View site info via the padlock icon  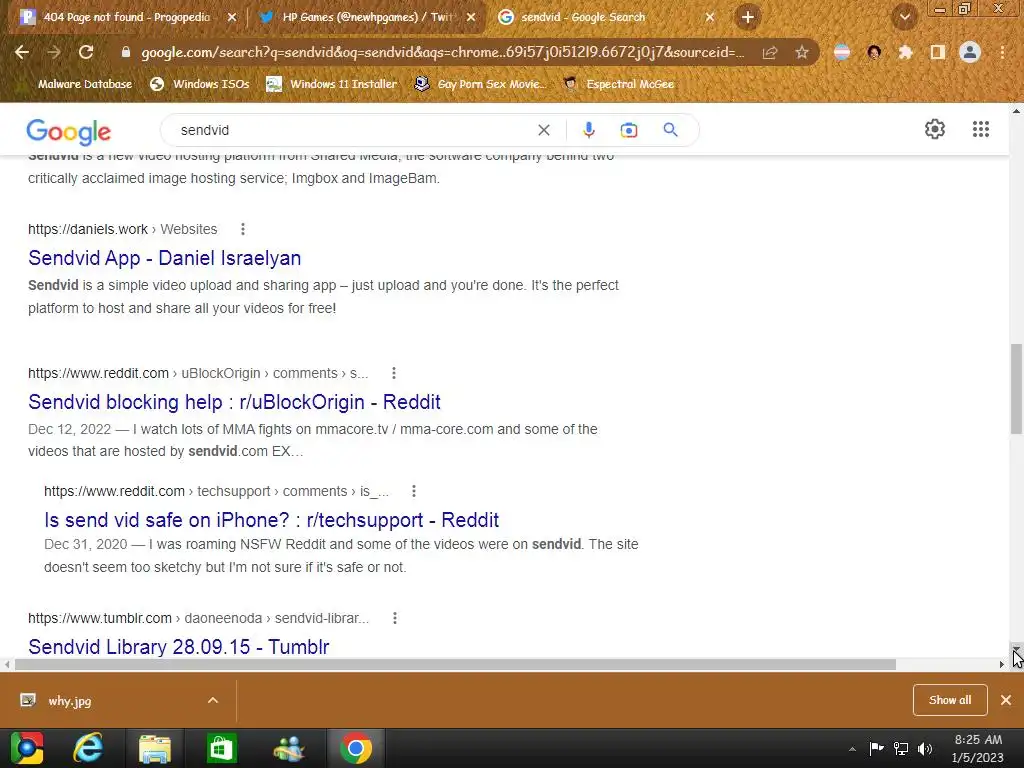point(125,52)
